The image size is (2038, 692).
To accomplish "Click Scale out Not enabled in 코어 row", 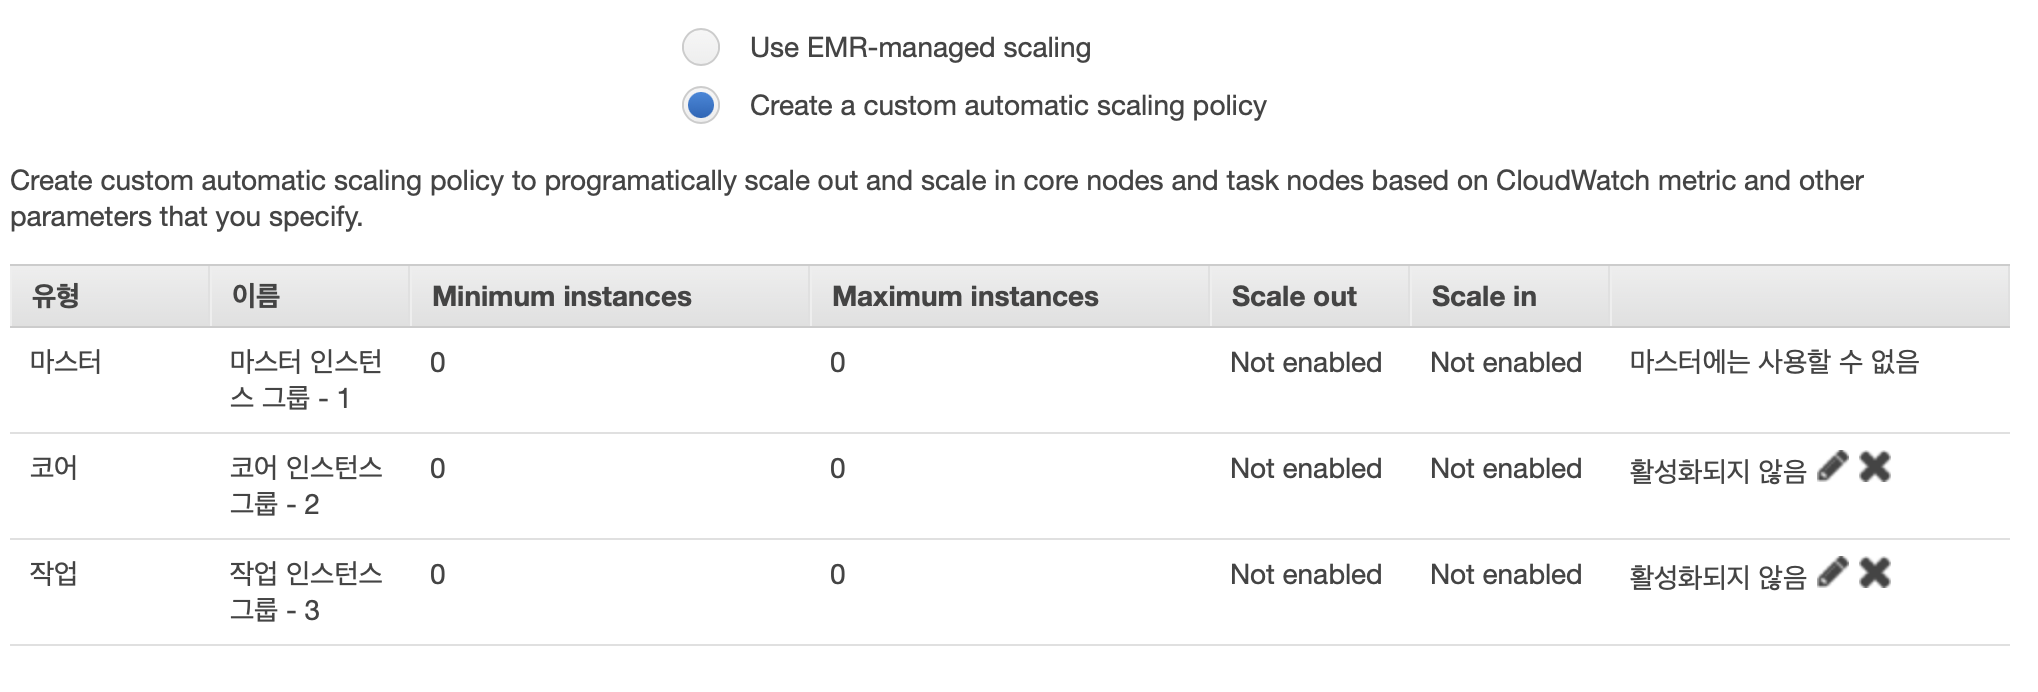I will click(1306, 468).
